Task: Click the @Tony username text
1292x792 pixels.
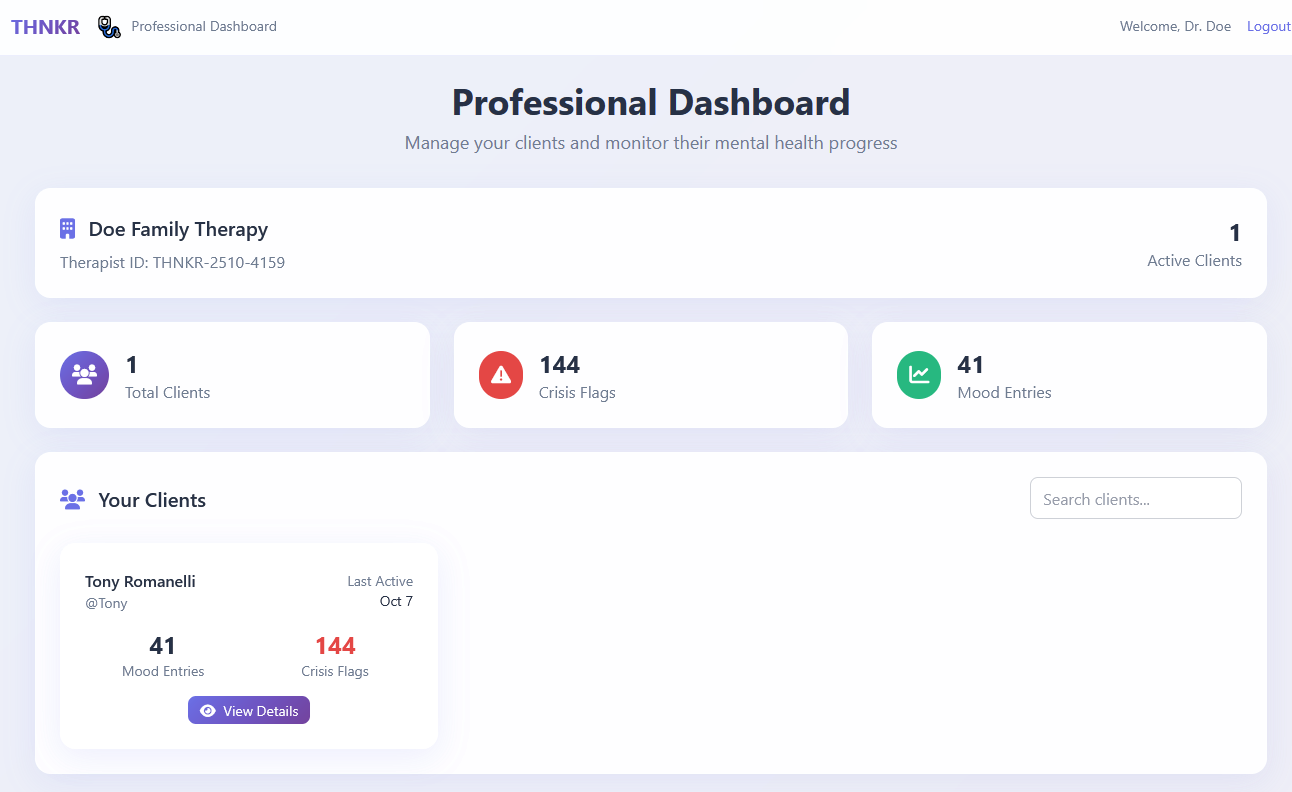Action: point(106,603)
